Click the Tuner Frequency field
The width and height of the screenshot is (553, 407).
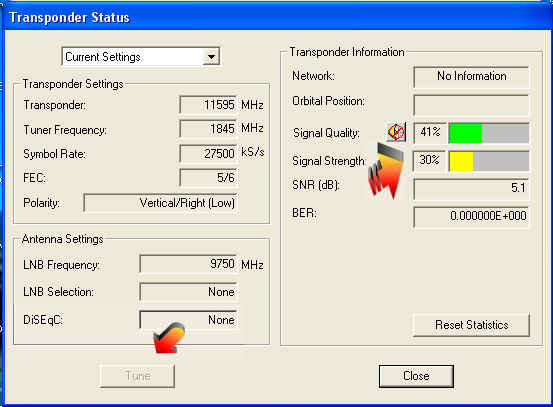click(208, 128)
